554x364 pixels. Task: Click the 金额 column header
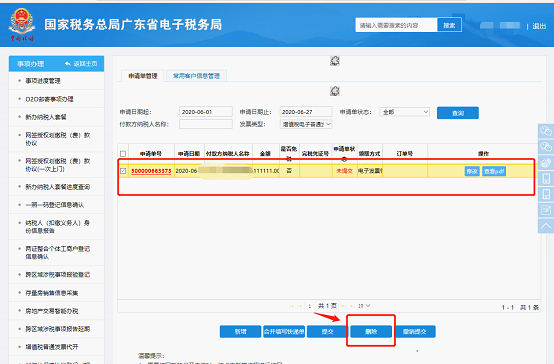(x=265, y=154)
